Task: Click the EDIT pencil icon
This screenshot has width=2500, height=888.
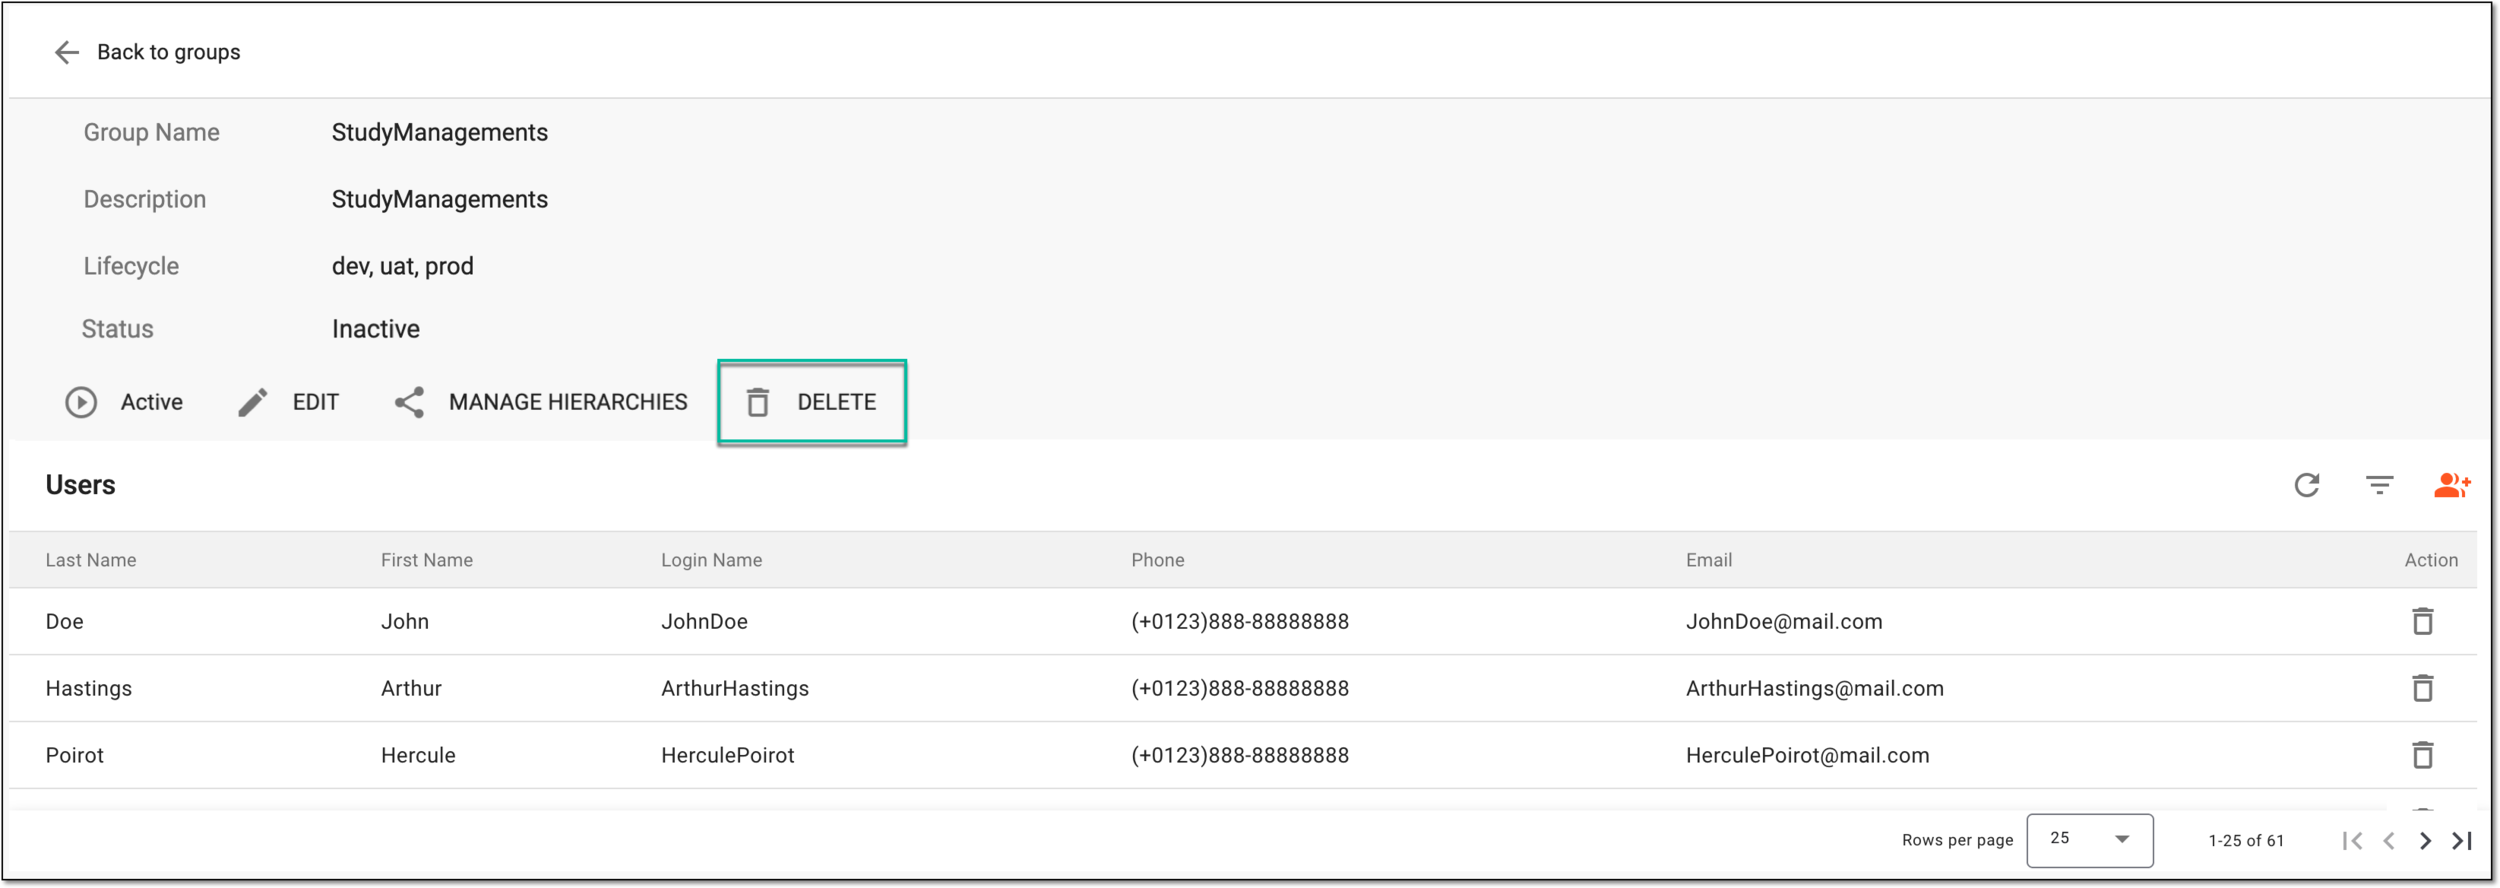Action: tap(253, 402)
